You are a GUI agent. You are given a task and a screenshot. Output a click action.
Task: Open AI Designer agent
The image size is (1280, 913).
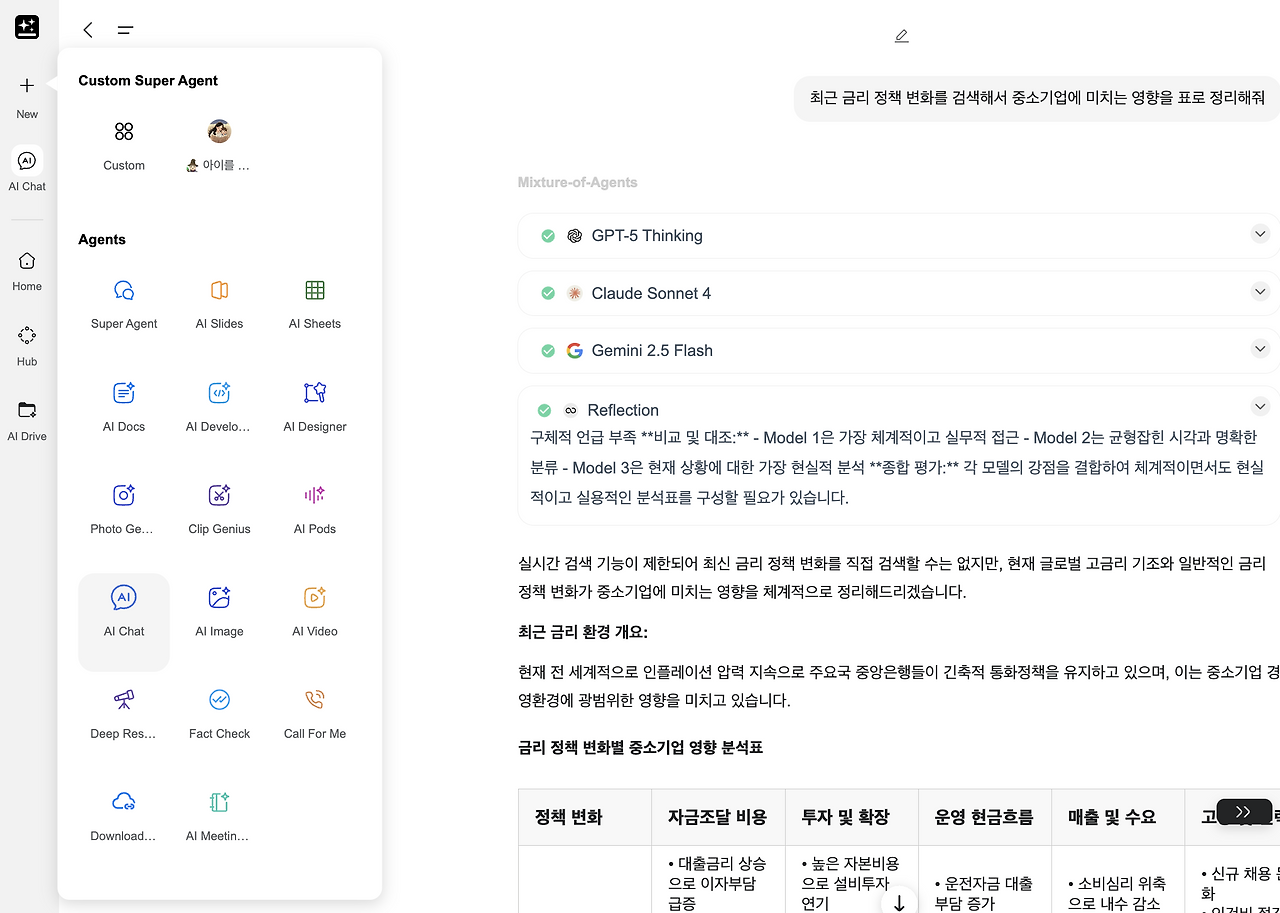click(x=315, y=407)
